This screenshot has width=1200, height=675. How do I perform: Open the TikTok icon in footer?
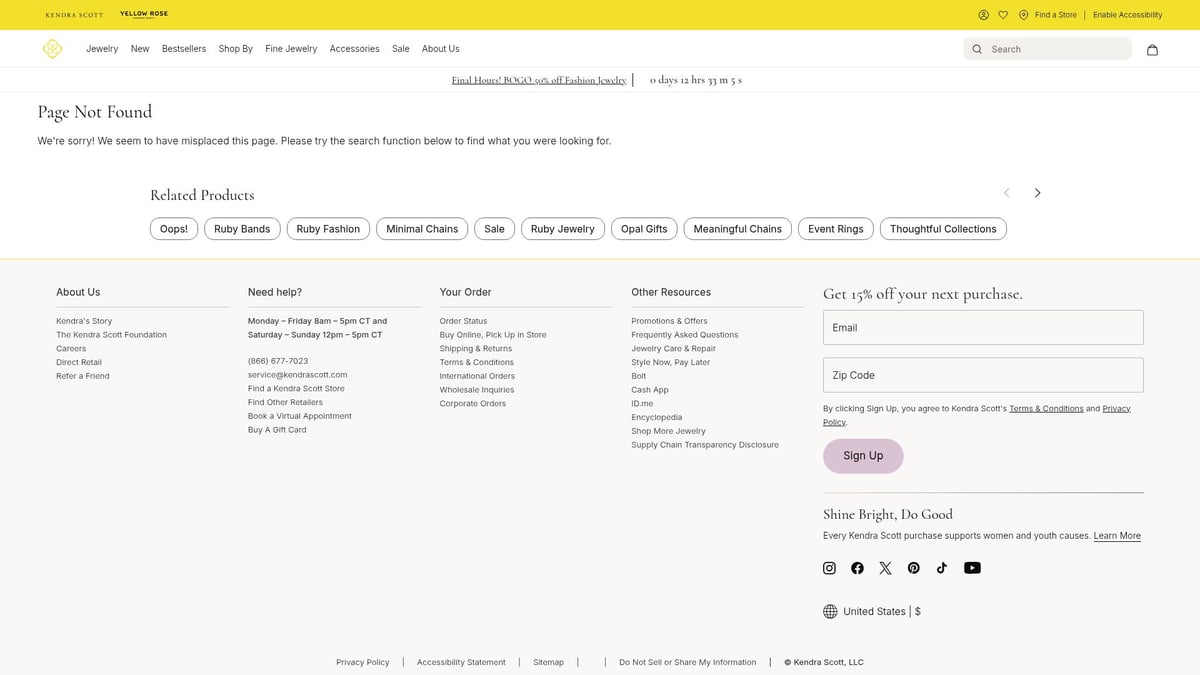pos(941,568)
